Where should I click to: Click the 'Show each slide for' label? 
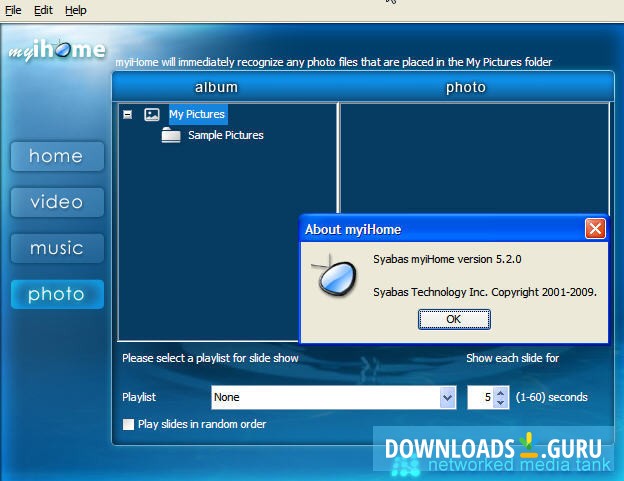click(x=513, y=358)
